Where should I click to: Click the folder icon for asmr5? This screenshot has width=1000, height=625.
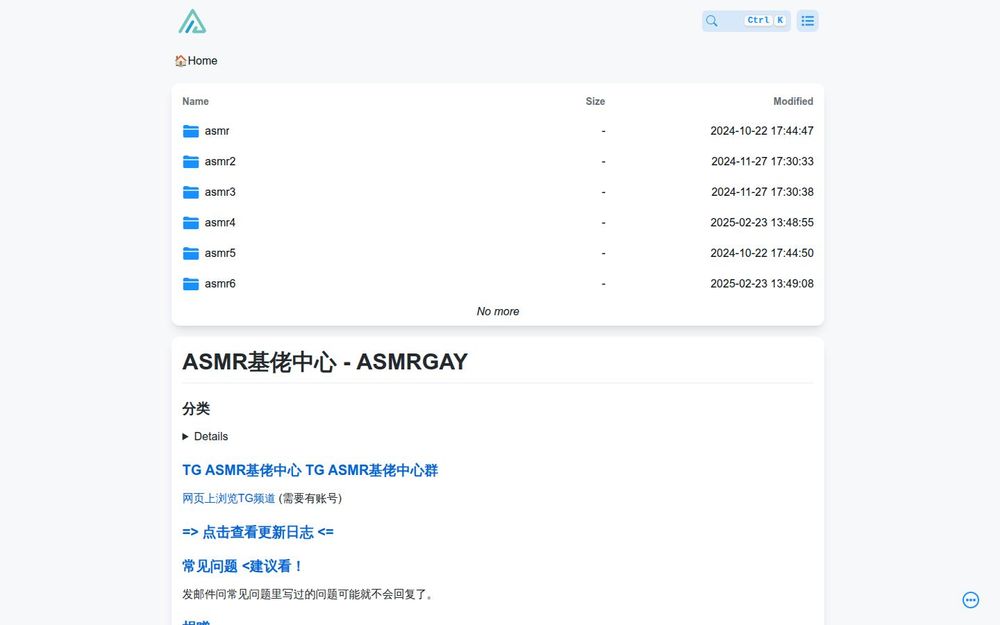coord(191,253)
